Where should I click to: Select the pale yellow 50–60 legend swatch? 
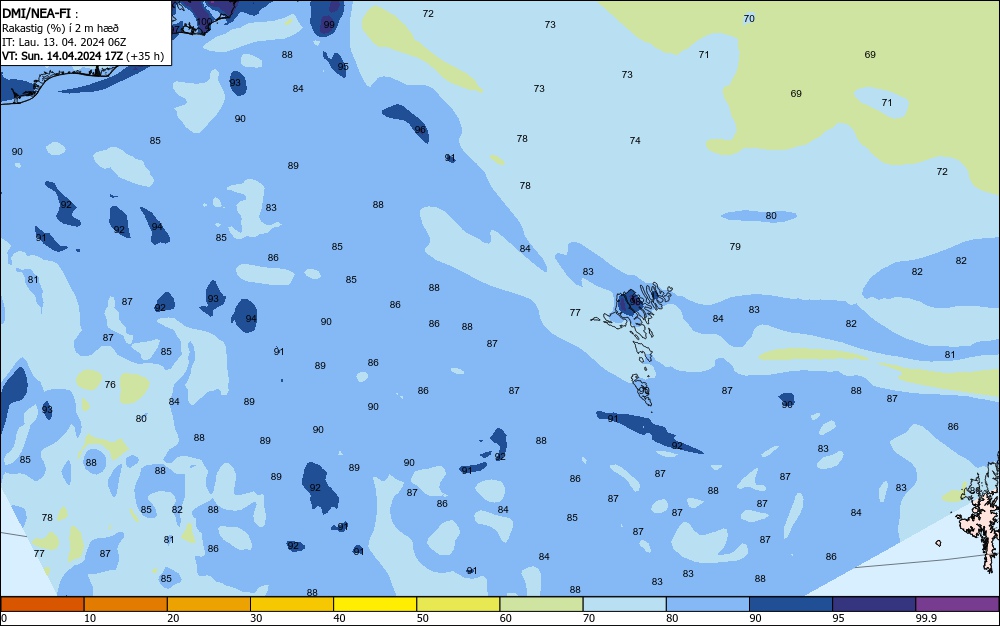coord(458,604)
